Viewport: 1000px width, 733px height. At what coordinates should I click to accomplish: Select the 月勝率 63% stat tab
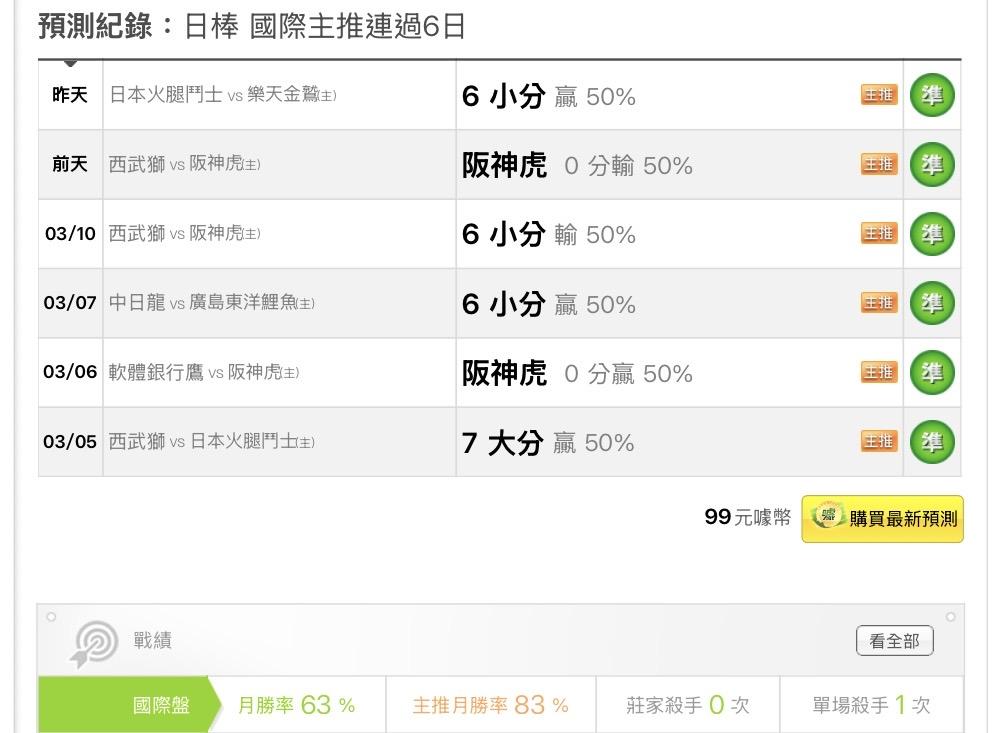(296, 705)
